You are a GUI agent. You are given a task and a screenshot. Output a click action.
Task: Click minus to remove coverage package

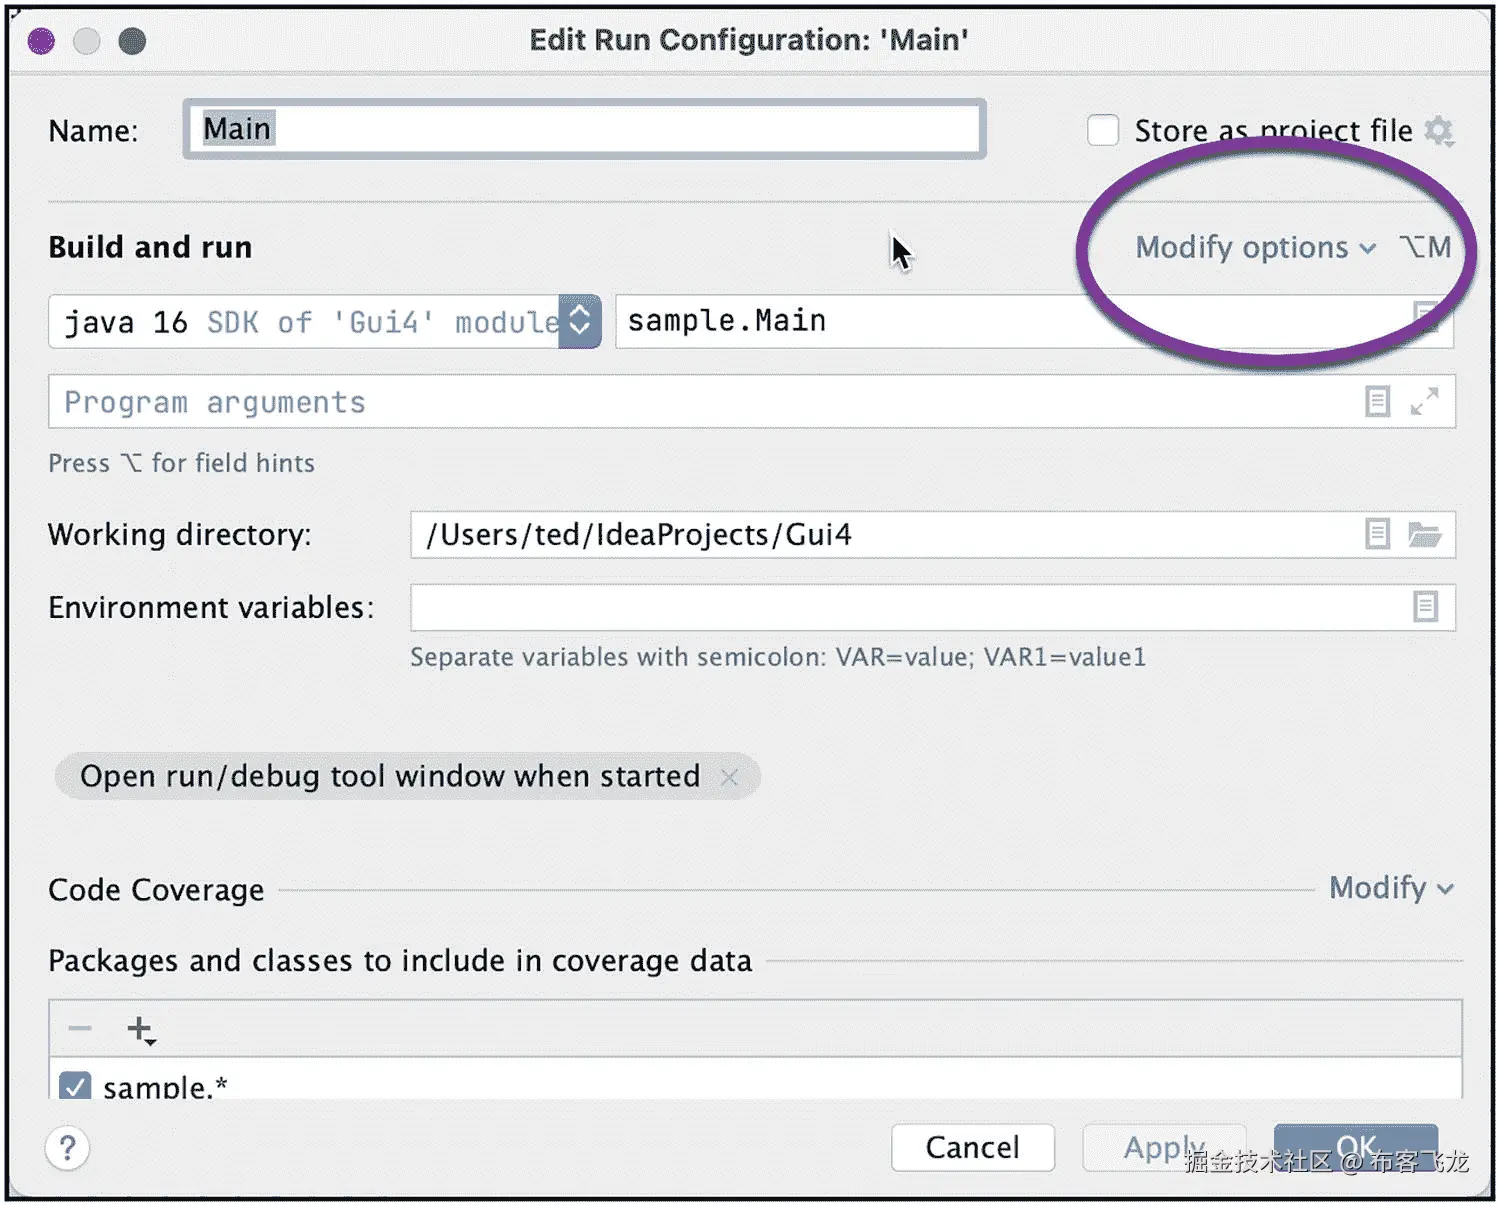(80, 1028)
